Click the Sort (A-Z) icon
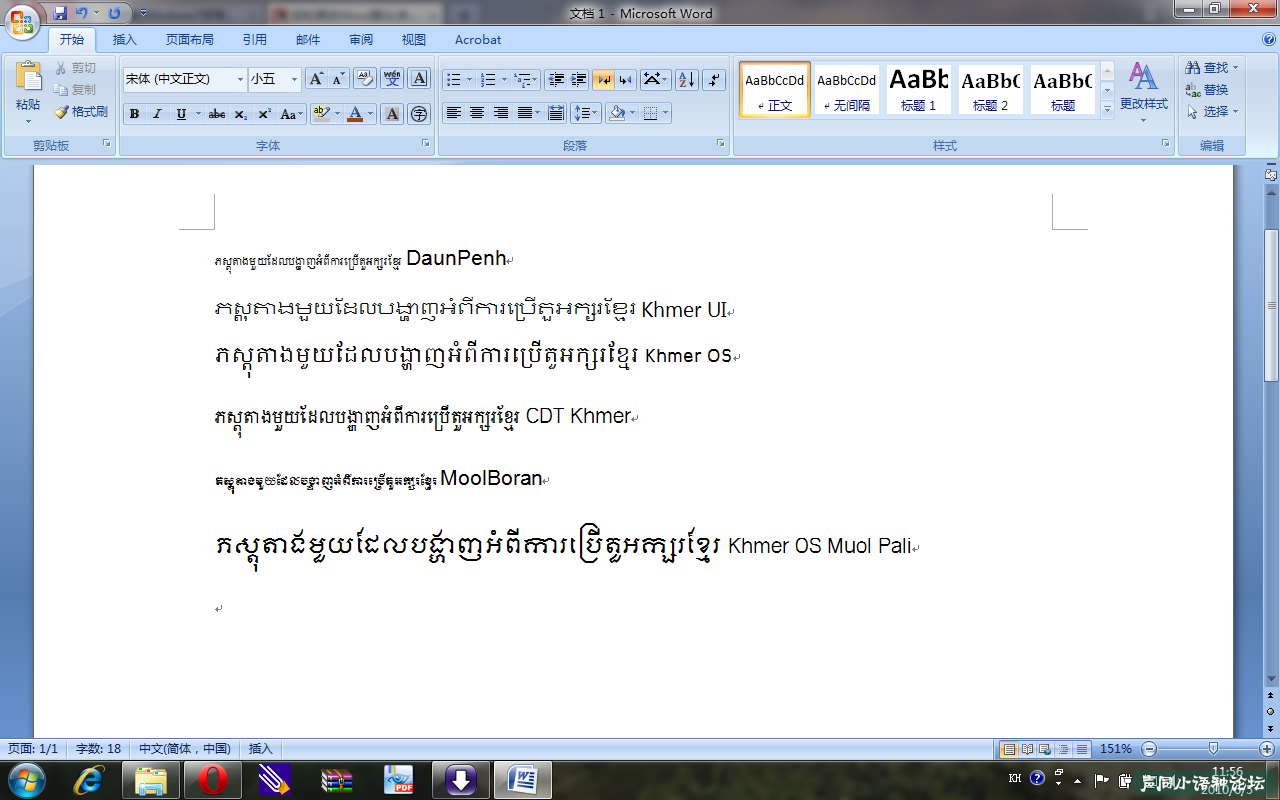 point(686,79)
